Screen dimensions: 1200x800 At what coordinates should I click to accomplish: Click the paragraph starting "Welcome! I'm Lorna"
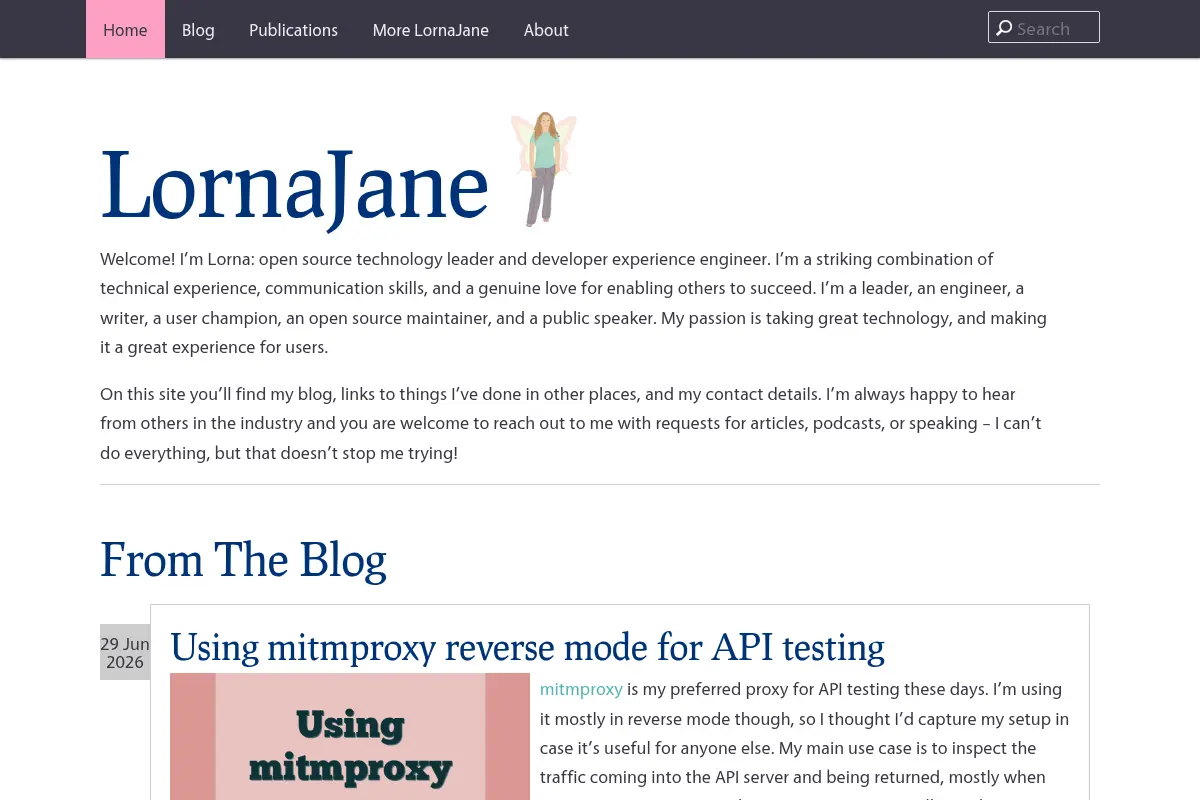coord(575,303)
